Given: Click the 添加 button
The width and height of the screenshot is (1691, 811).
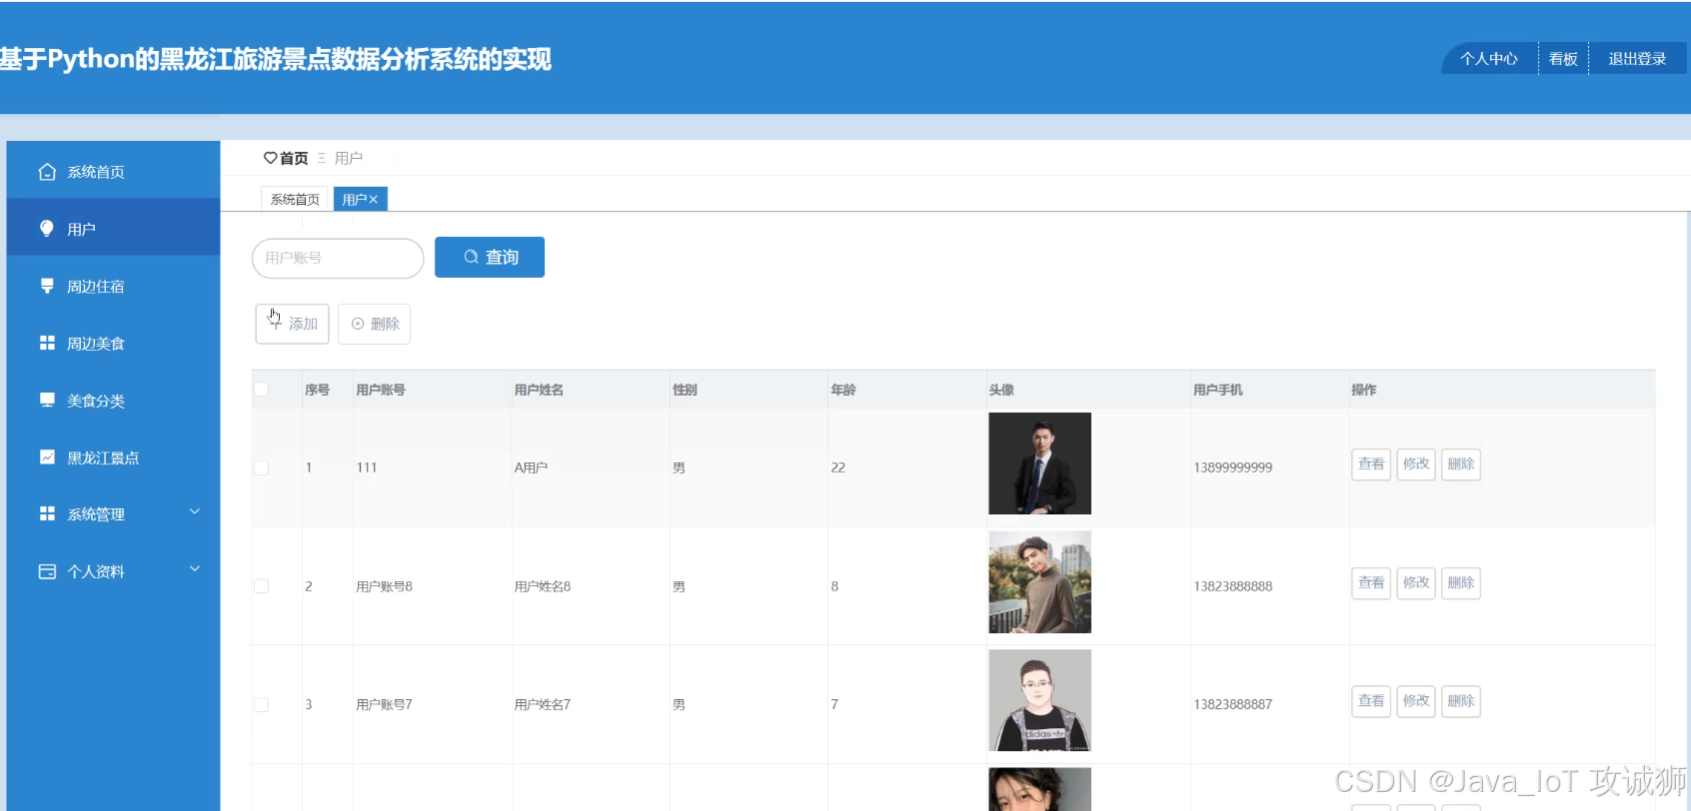Looking at the screenshot, I should (x=292, y=324).
